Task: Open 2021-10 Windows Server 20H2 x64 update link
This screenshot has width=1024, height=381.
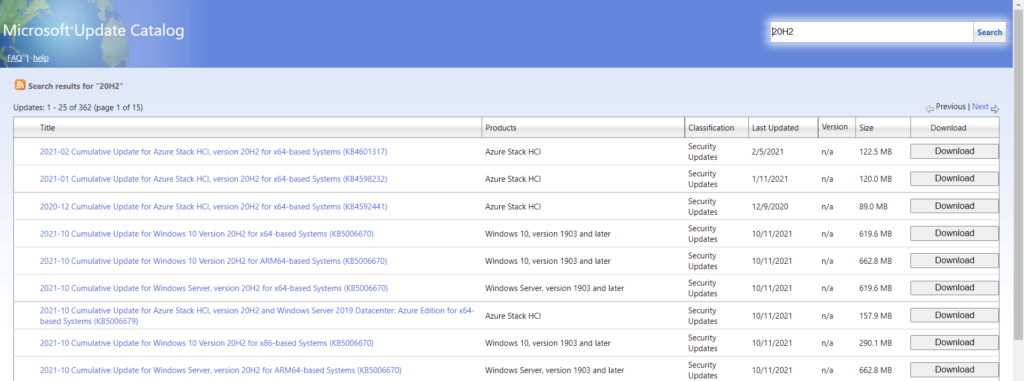Action: (x=214, y=288)
